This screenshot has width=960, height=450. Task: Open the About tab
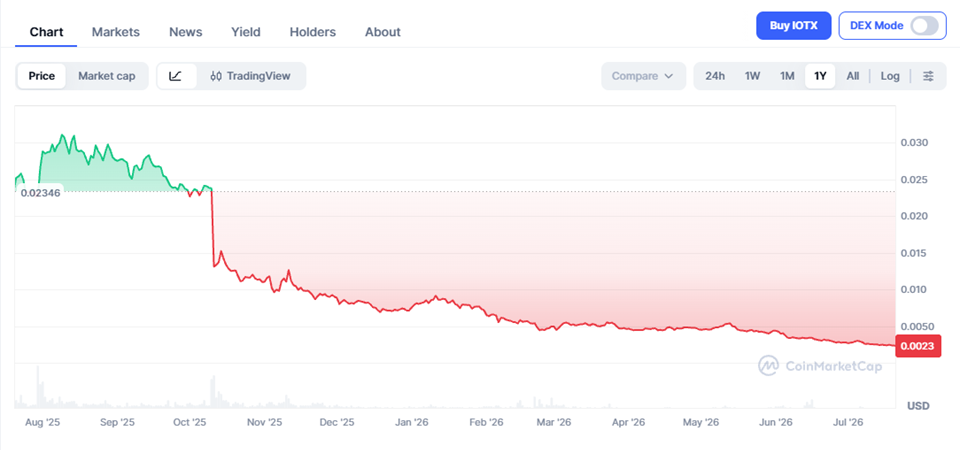pyautogui.click(x=383, y=32)
